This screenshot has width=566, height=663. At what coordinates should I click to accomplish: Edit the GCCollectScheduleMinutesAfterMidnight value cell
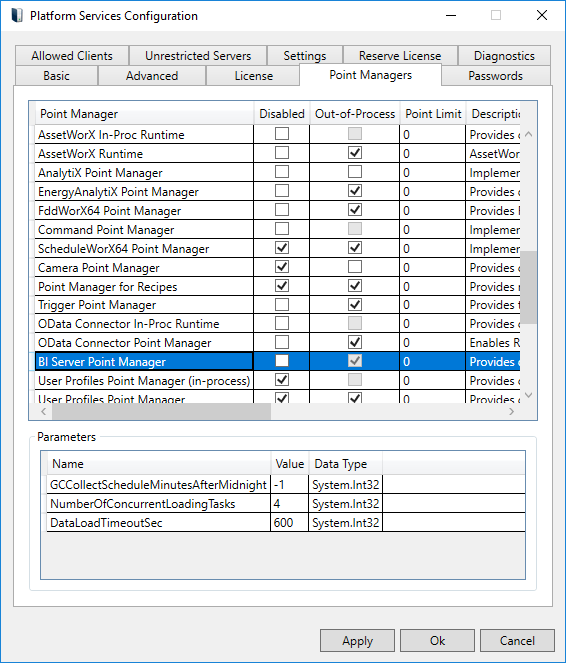click(x=290, y=485)
